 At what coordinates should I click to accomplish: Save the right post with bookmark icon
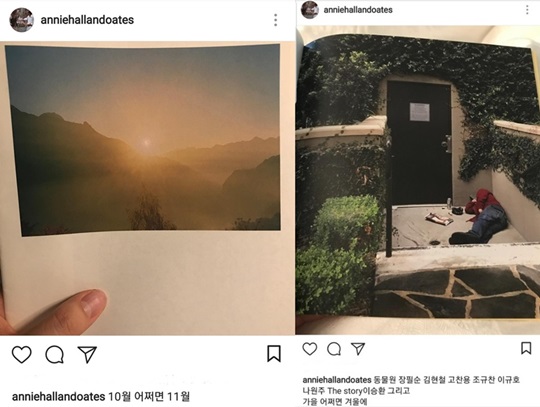point(526,348)
